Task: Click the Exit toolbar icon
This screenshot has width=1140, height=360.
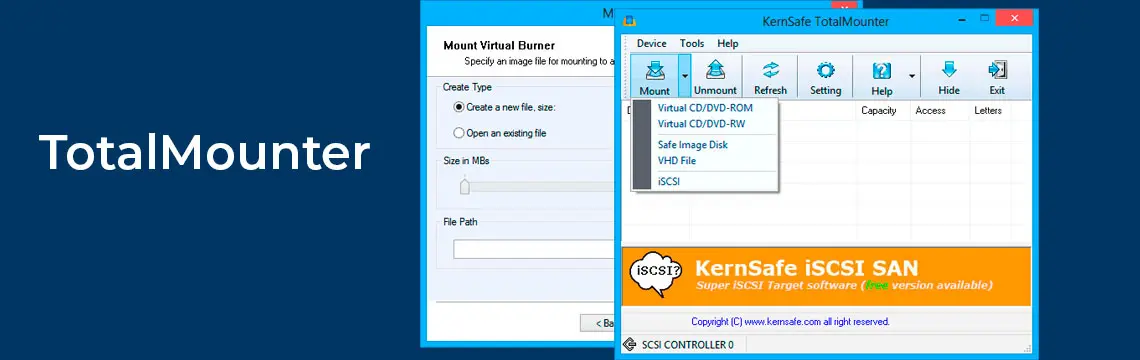Action: coord(997,70)
